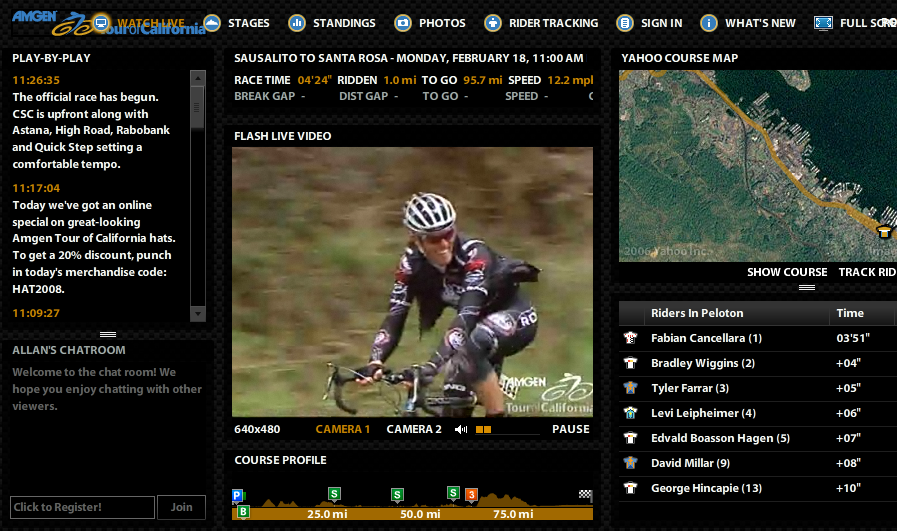Screen dimensions: 897x531
Task: Select rider David Millar (9)
Action: tap(690, 463)
